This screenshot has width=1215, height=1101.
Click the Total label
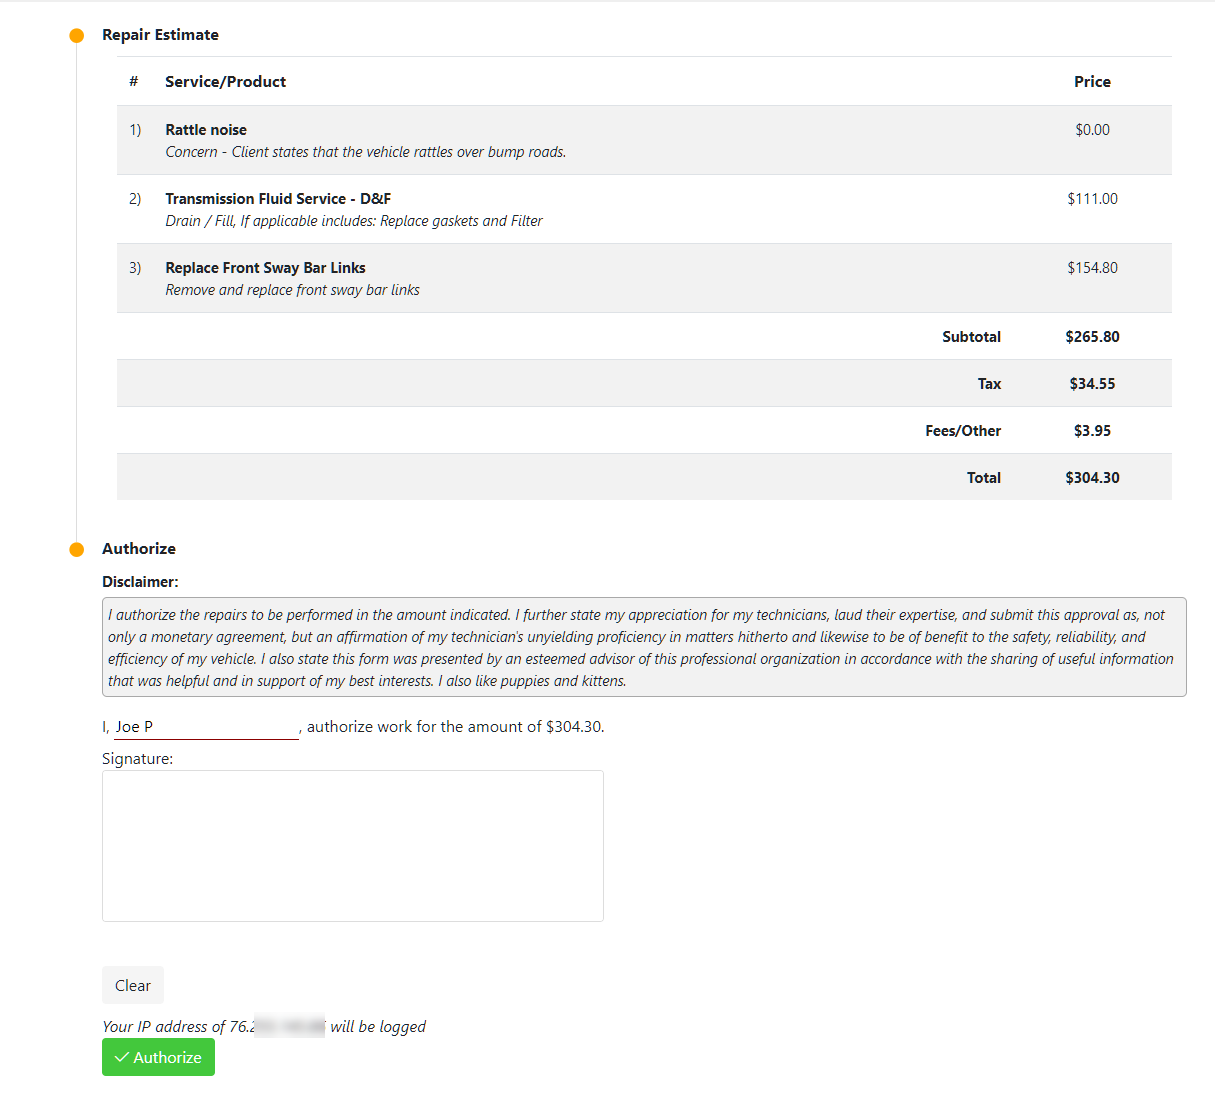pos(984,478)
